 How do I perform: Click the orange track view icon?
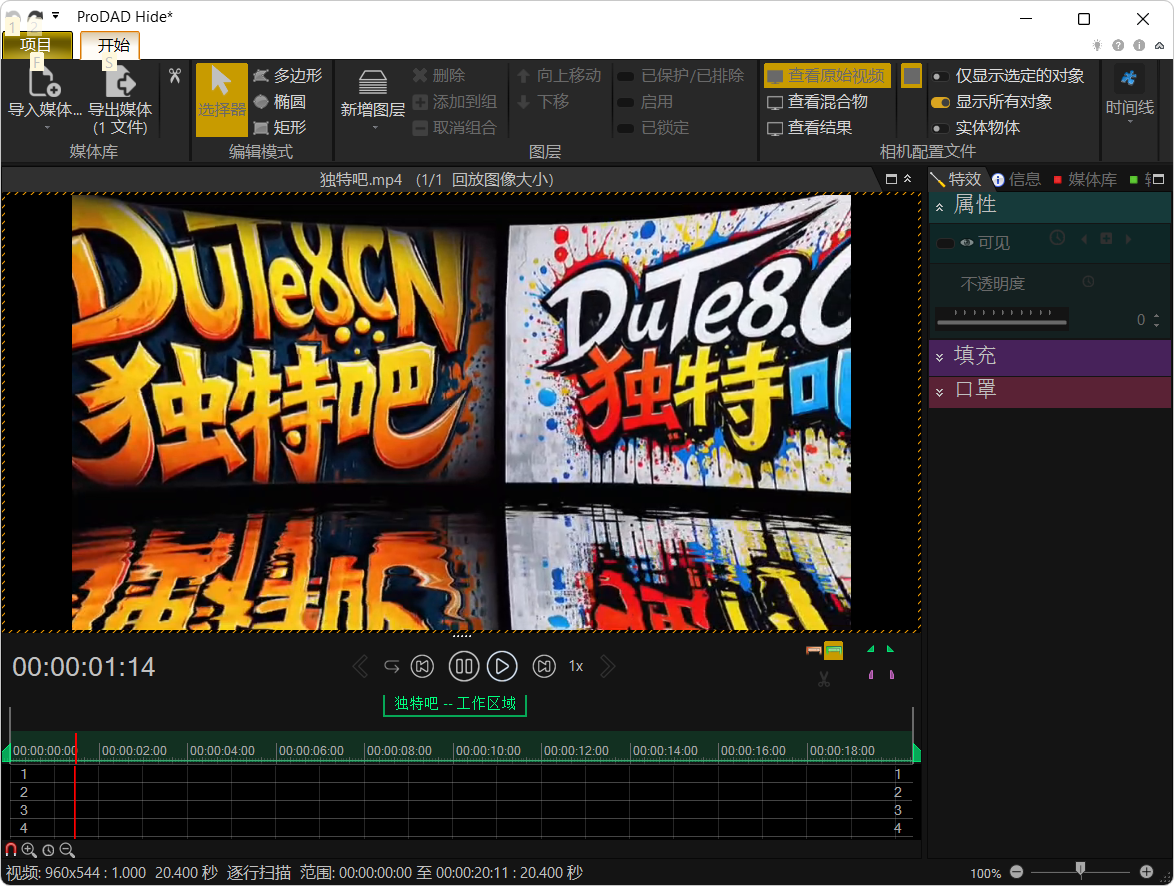pyautogui.click(x=814, y=651)
